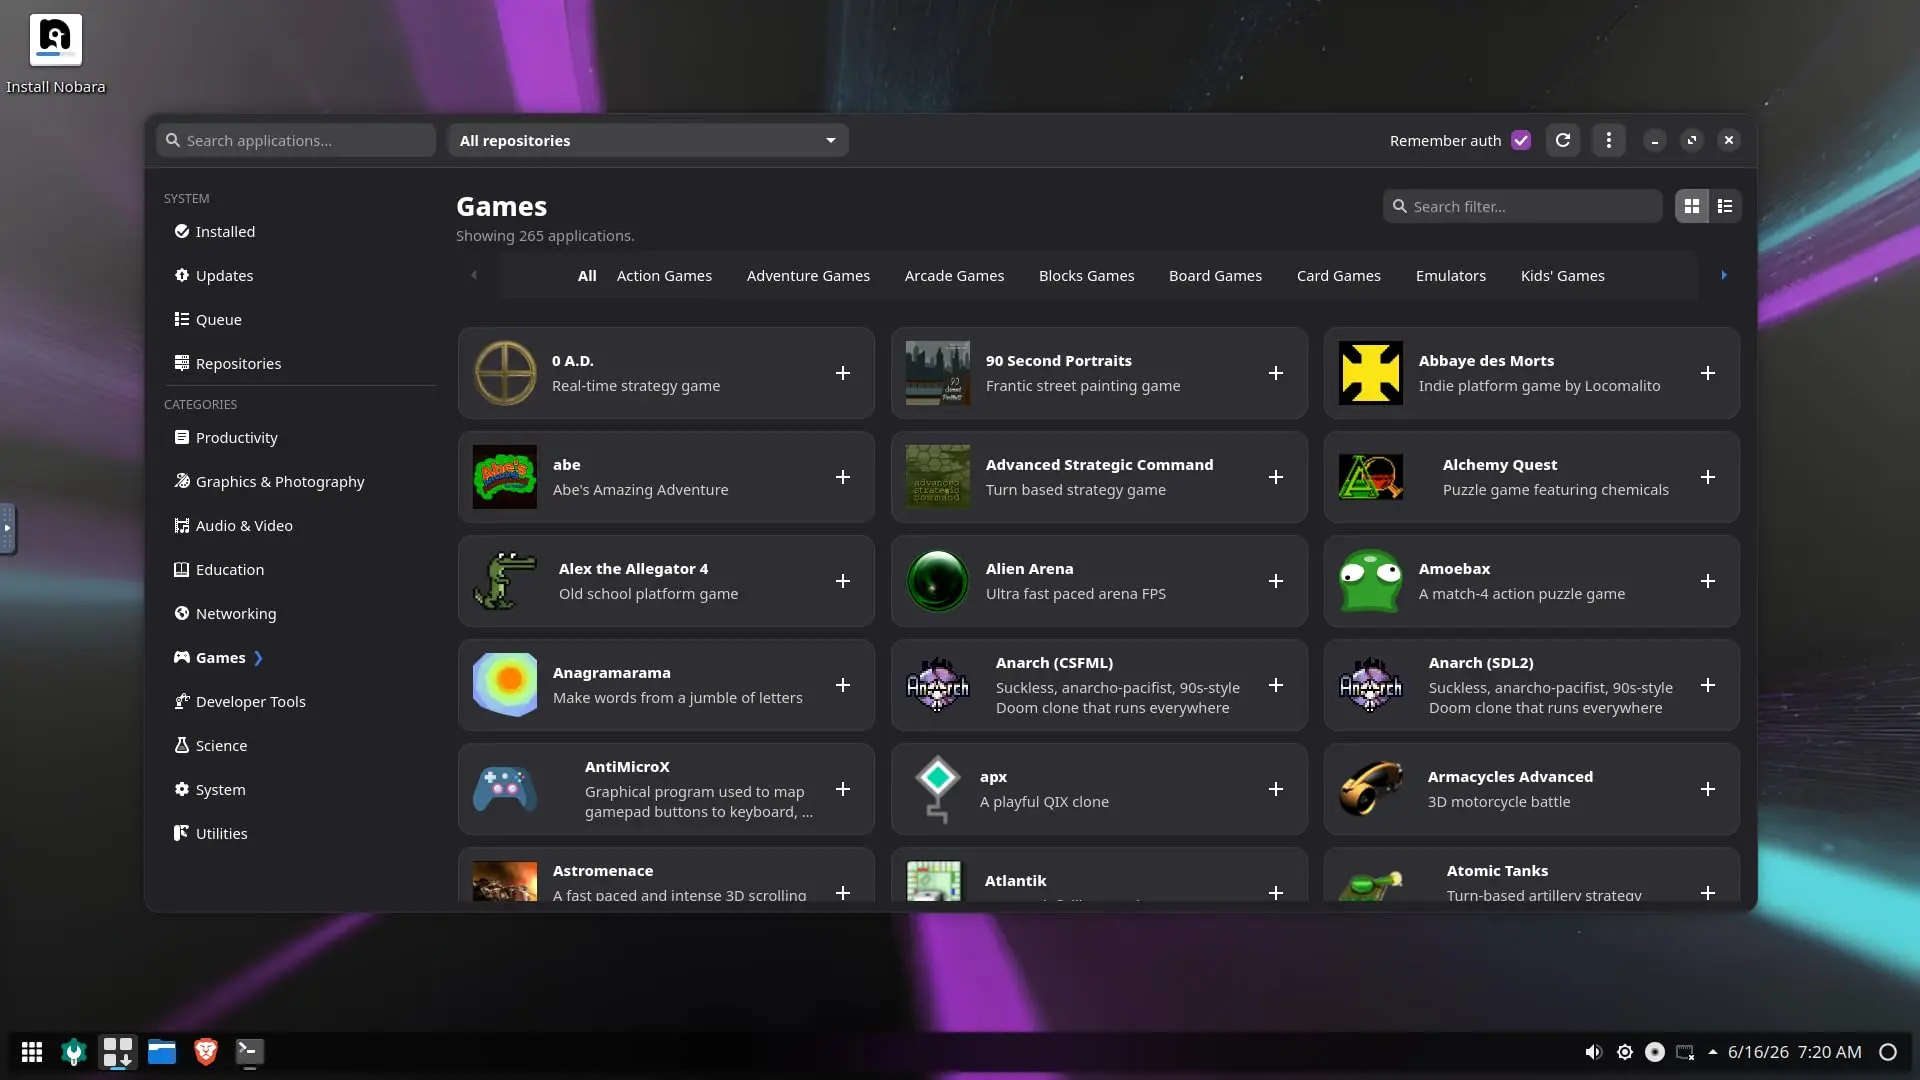Add AntiMicroX with plus button

coord(843,789)
